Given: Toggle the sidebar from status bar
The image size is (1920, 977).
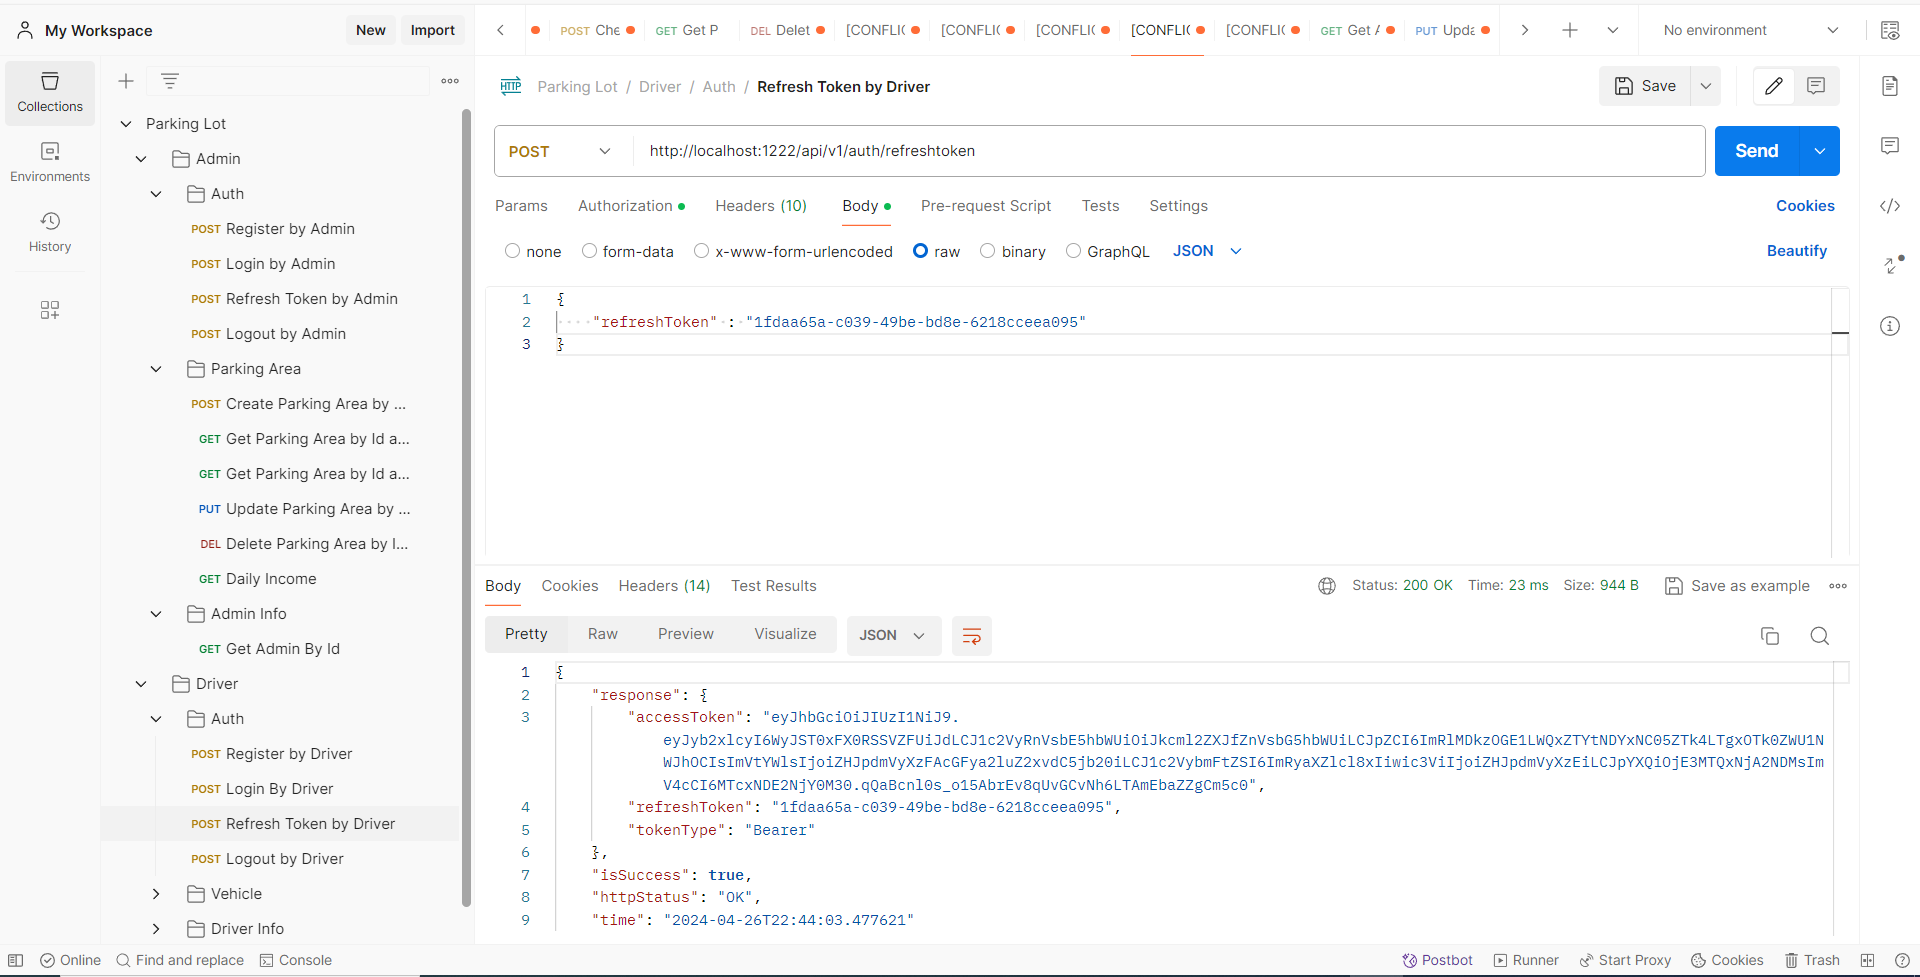Looking at the screenshot, I should 16,960.
